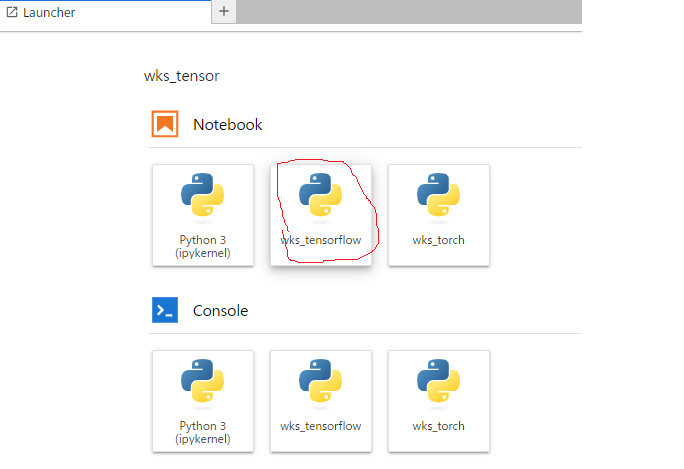The width and height of the screenshot is (684, 469).
Task: Open a wks_tensorflow console via its label
Action: click(x=321, y=426)
